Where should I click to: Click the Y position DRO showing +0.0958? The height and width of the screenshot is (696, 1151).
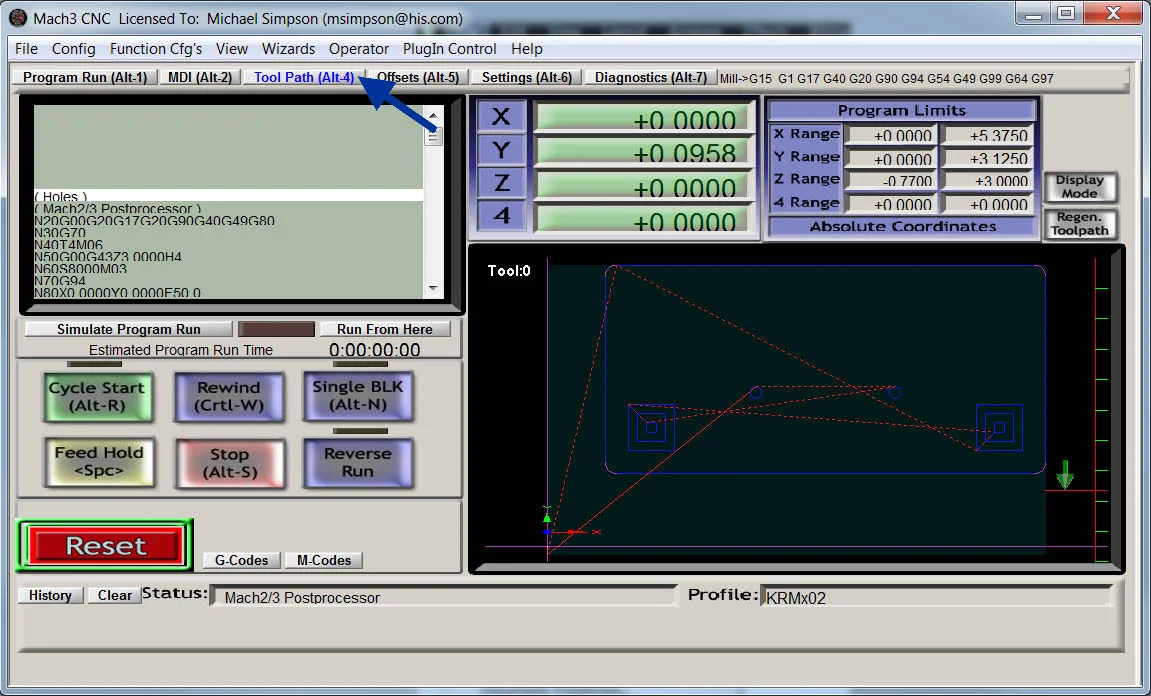(x=643, y=151)
